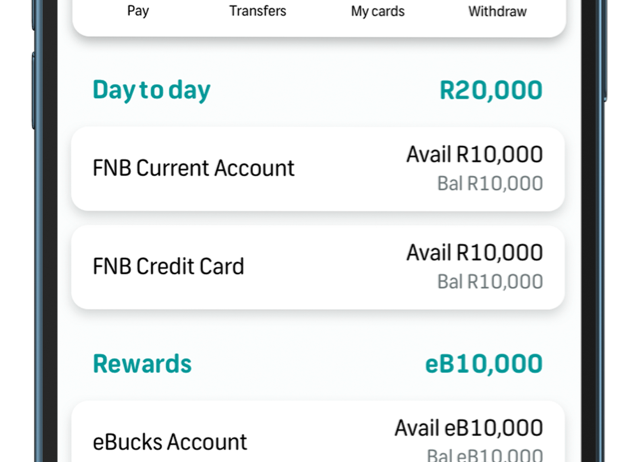Image resolution: width=636 pixels, height=462 pixels.
Task: Open the FNB Current Account name
Action: pos(193,168)
